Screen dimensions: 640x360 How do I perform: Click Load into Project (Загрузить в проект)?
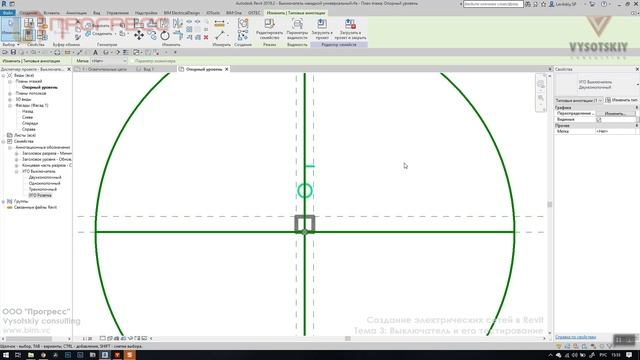click(322, 29)
